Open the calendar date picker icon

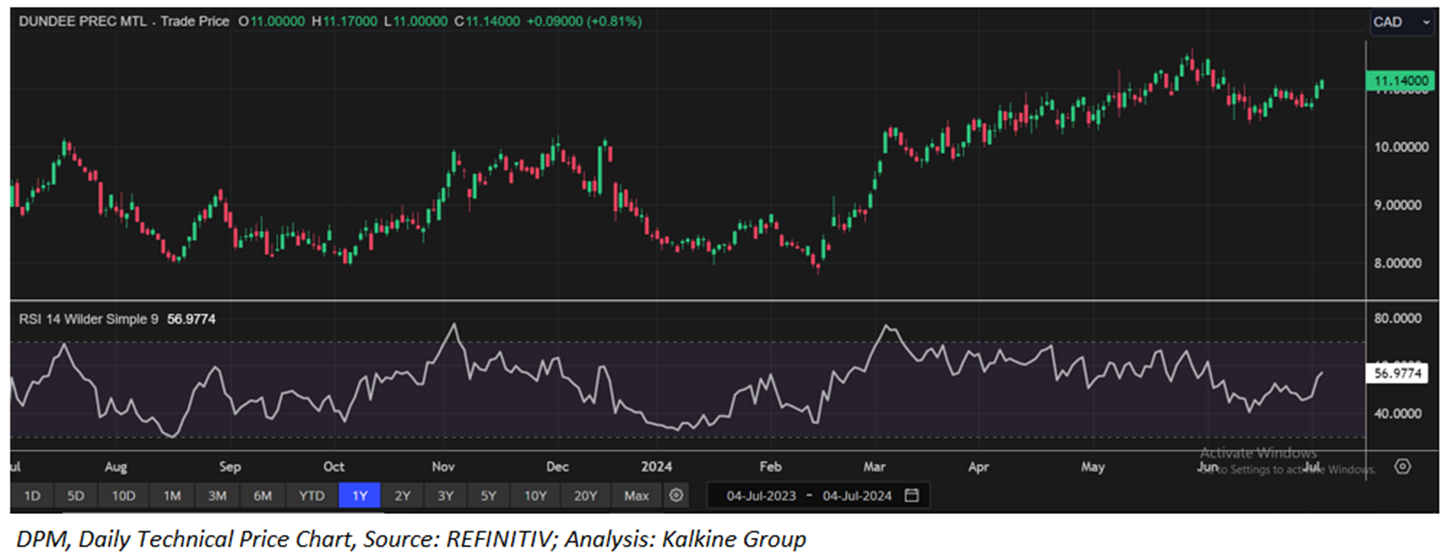click(911, 495)
